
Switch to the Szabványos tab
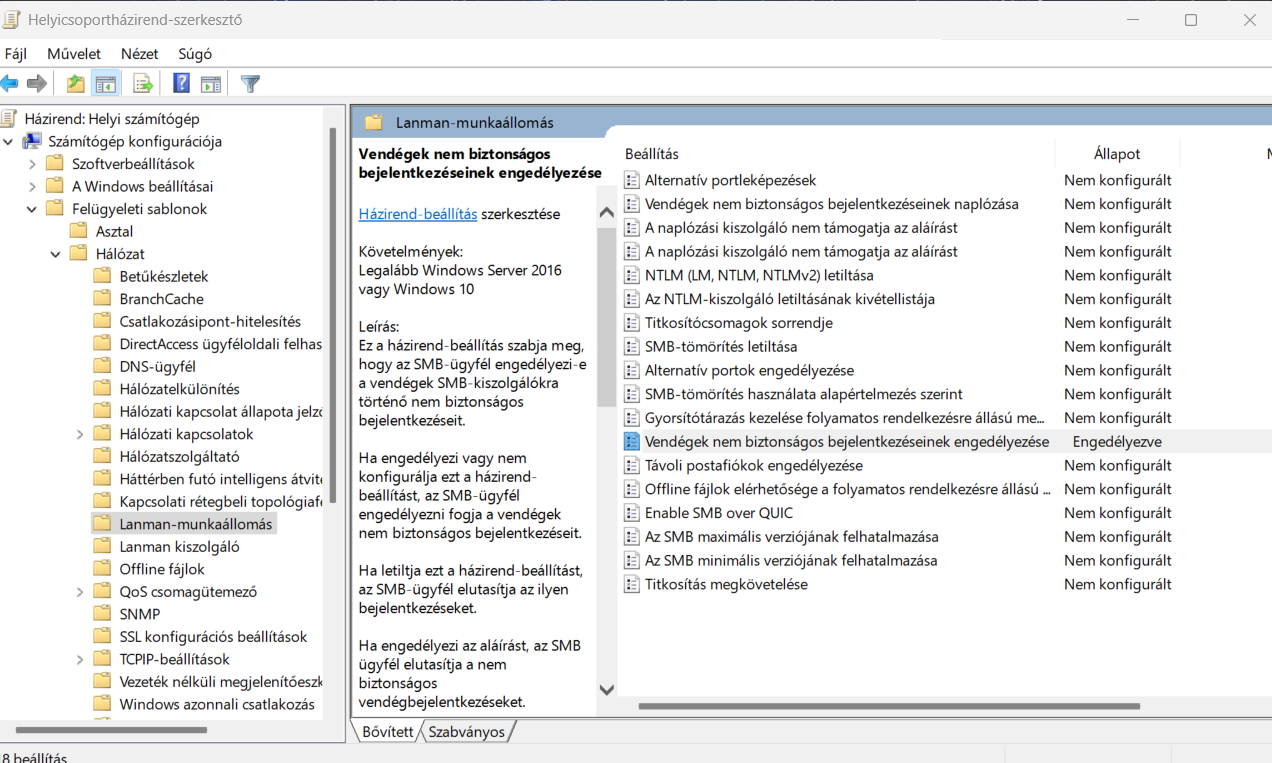[467, 732]
